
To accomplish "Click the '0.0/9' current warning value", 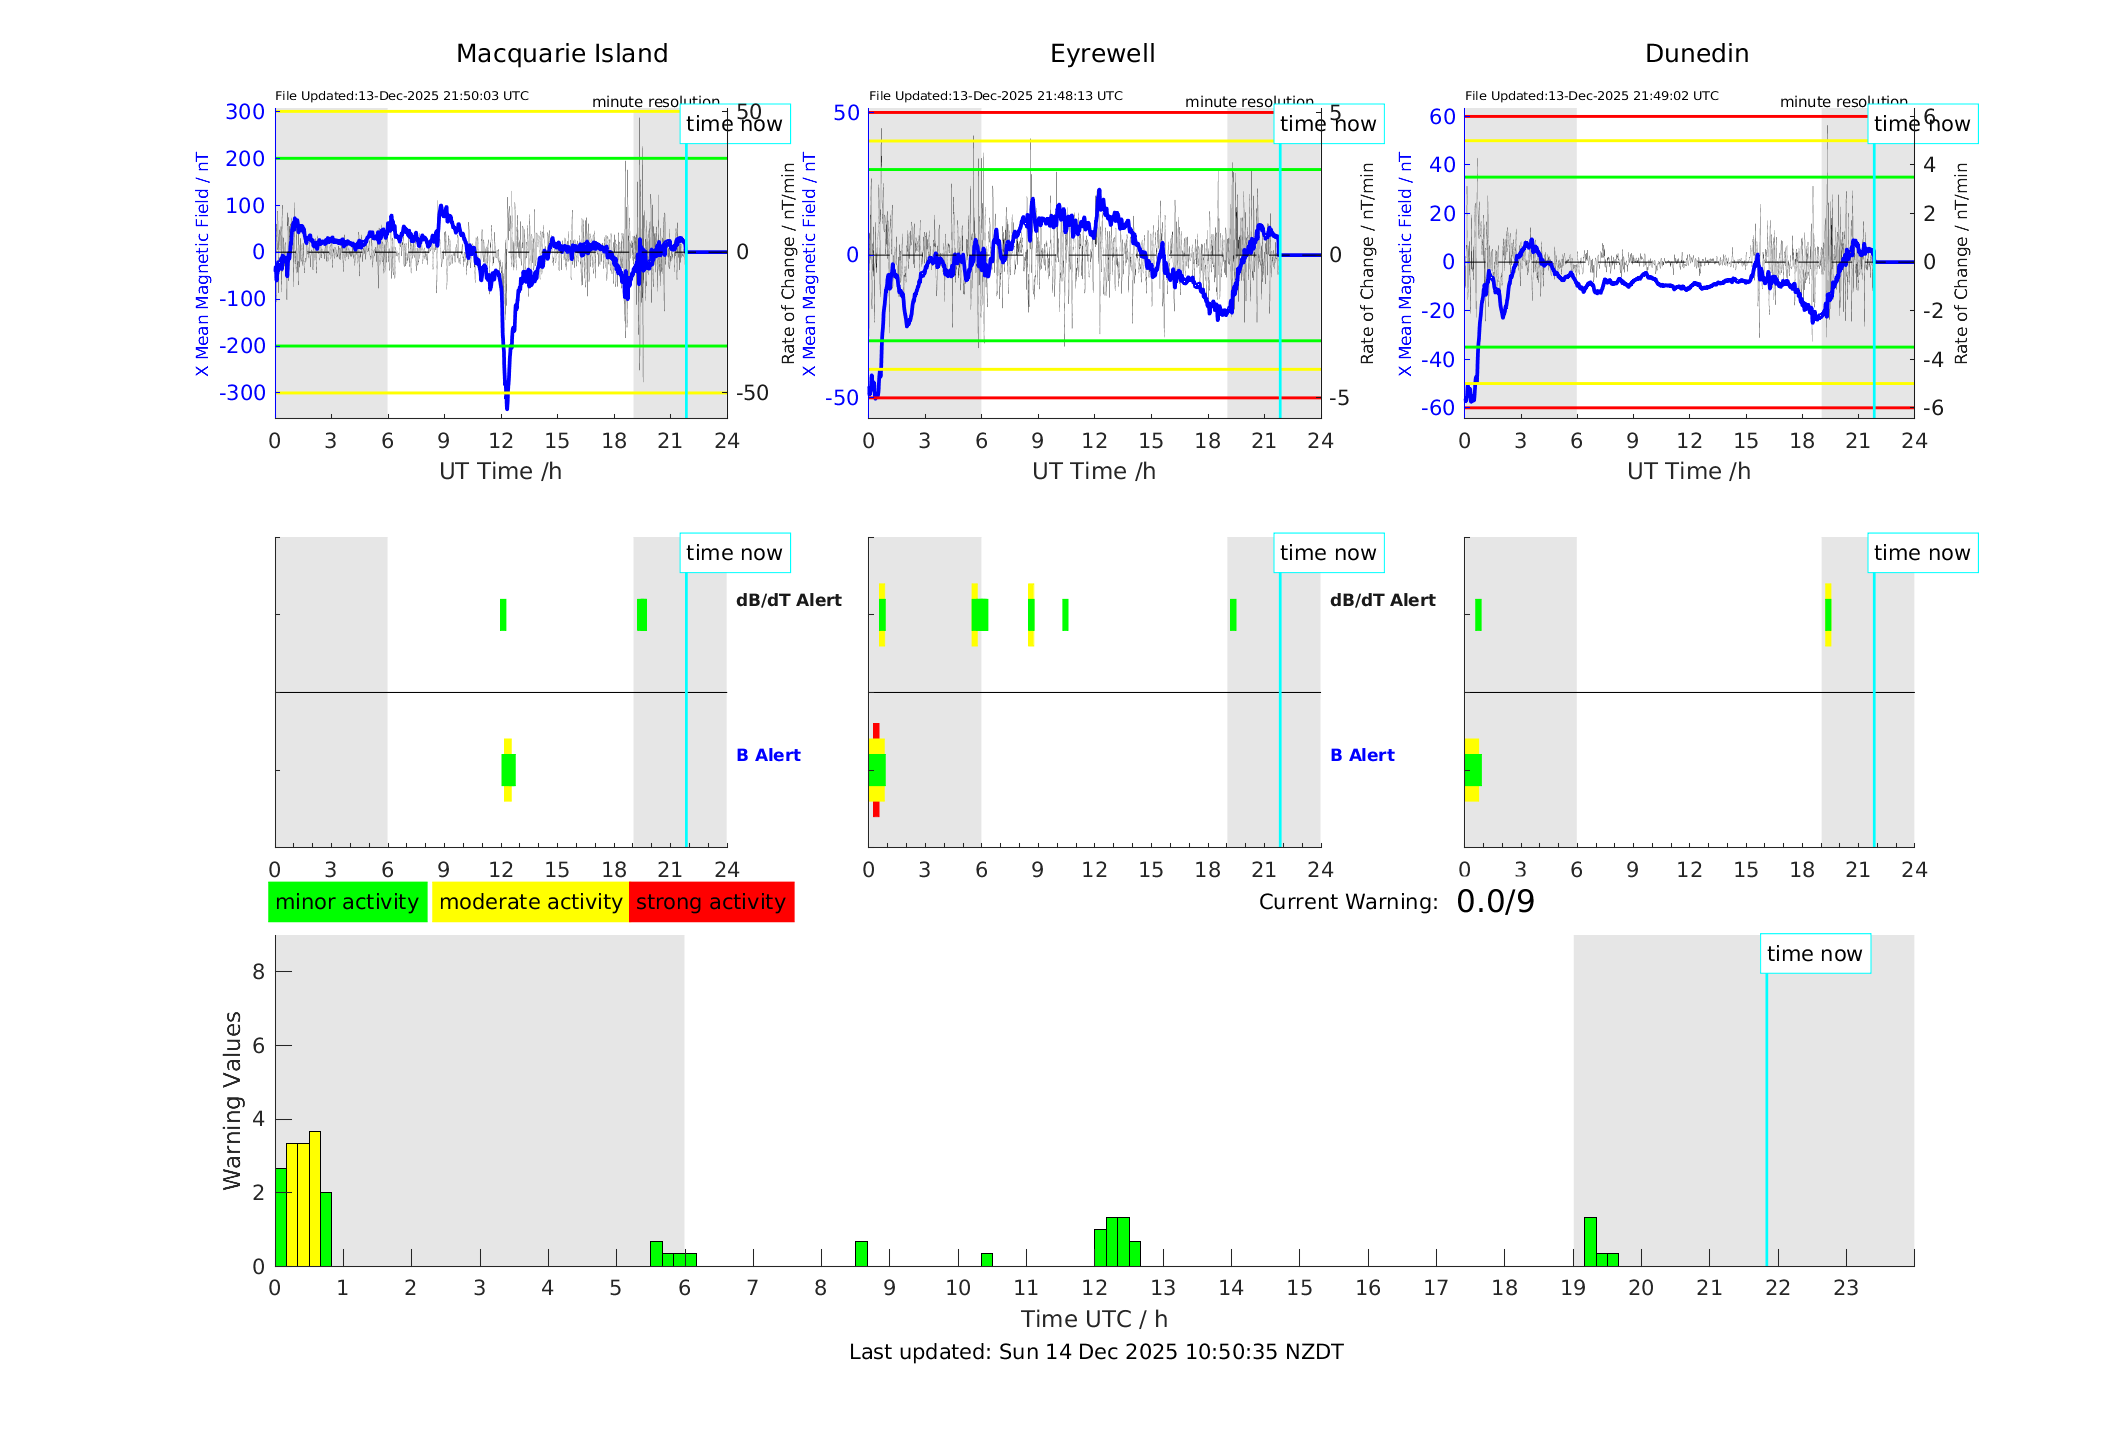I will (1495, 902).
